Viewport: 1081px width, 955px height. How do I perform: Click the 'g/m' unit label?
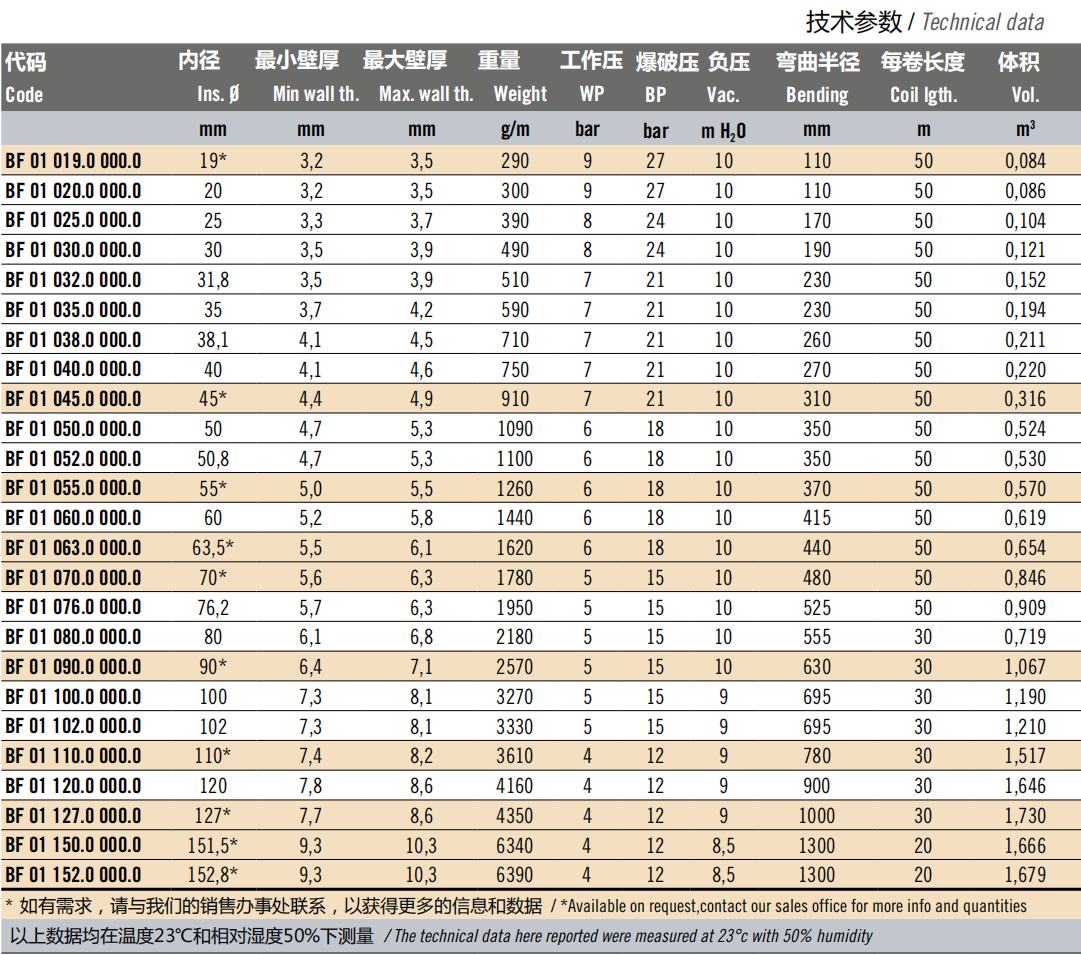515,130
